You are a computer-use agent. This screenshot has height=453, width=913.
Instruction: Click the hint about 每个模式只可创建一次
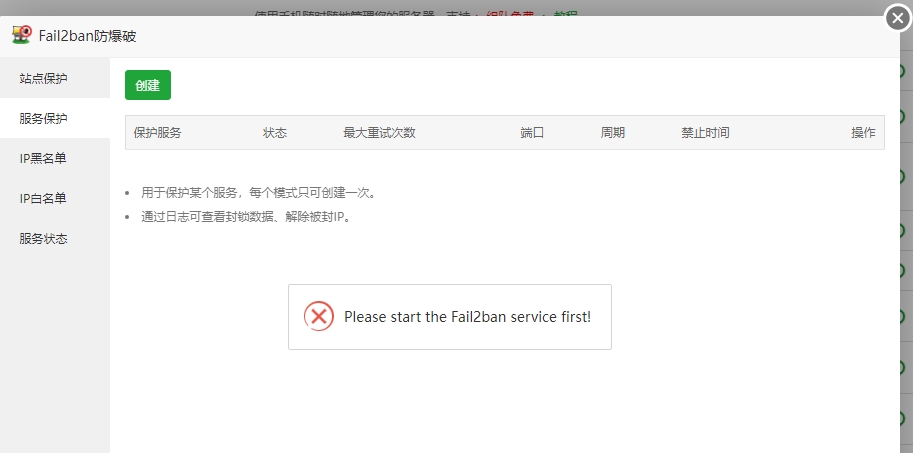[259, 193]
